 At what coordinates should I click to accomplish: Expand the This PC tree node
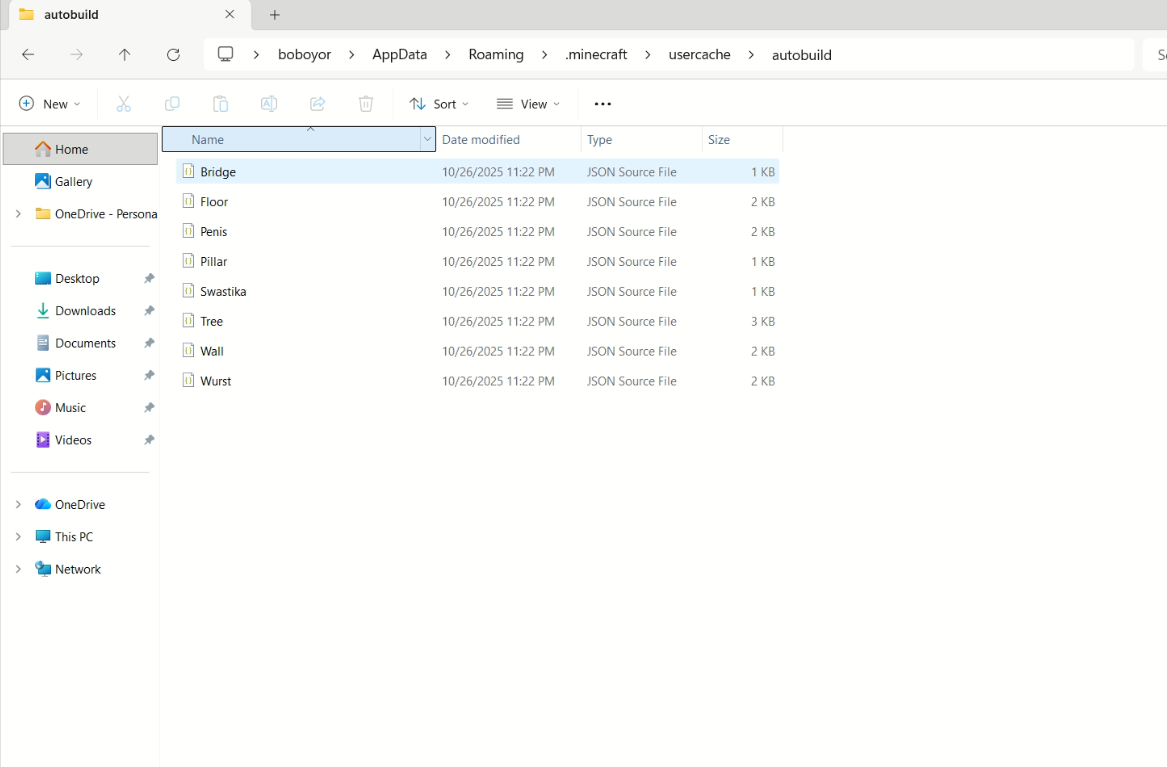(18, 537)
